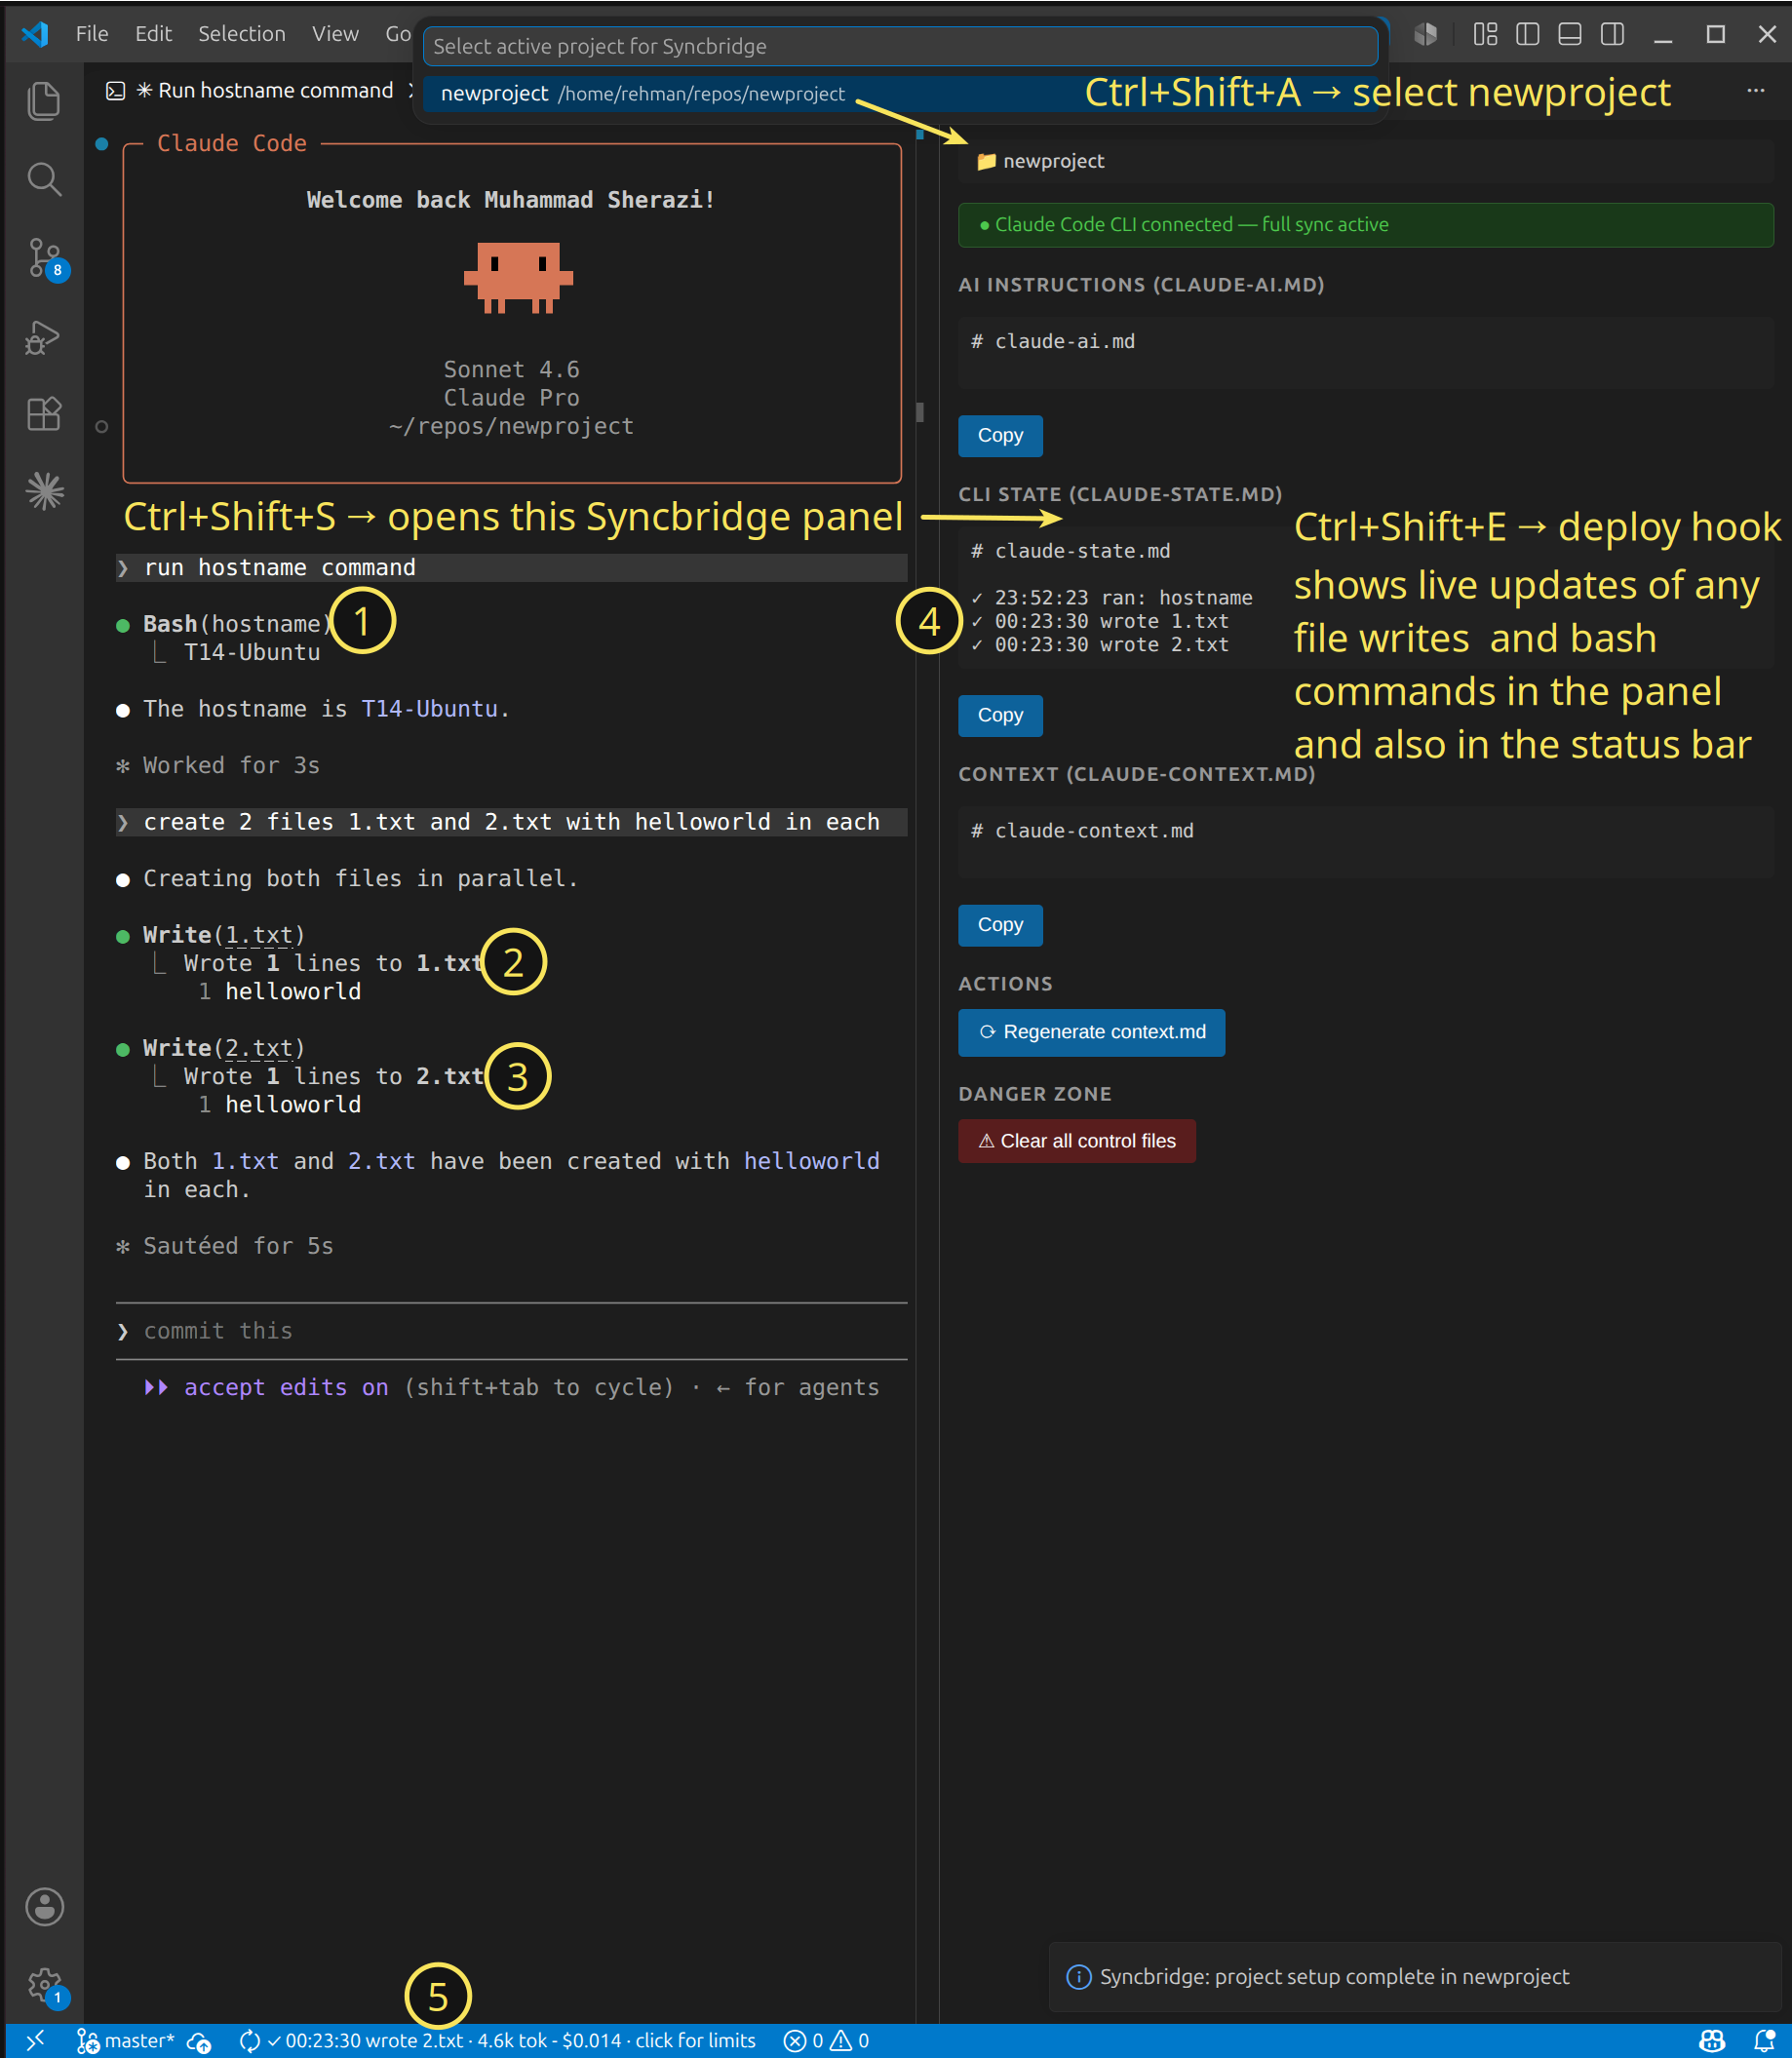Copy the CLI State claude-state.md content
Screen dimensions: 1792x2058
click(1000, 716)
